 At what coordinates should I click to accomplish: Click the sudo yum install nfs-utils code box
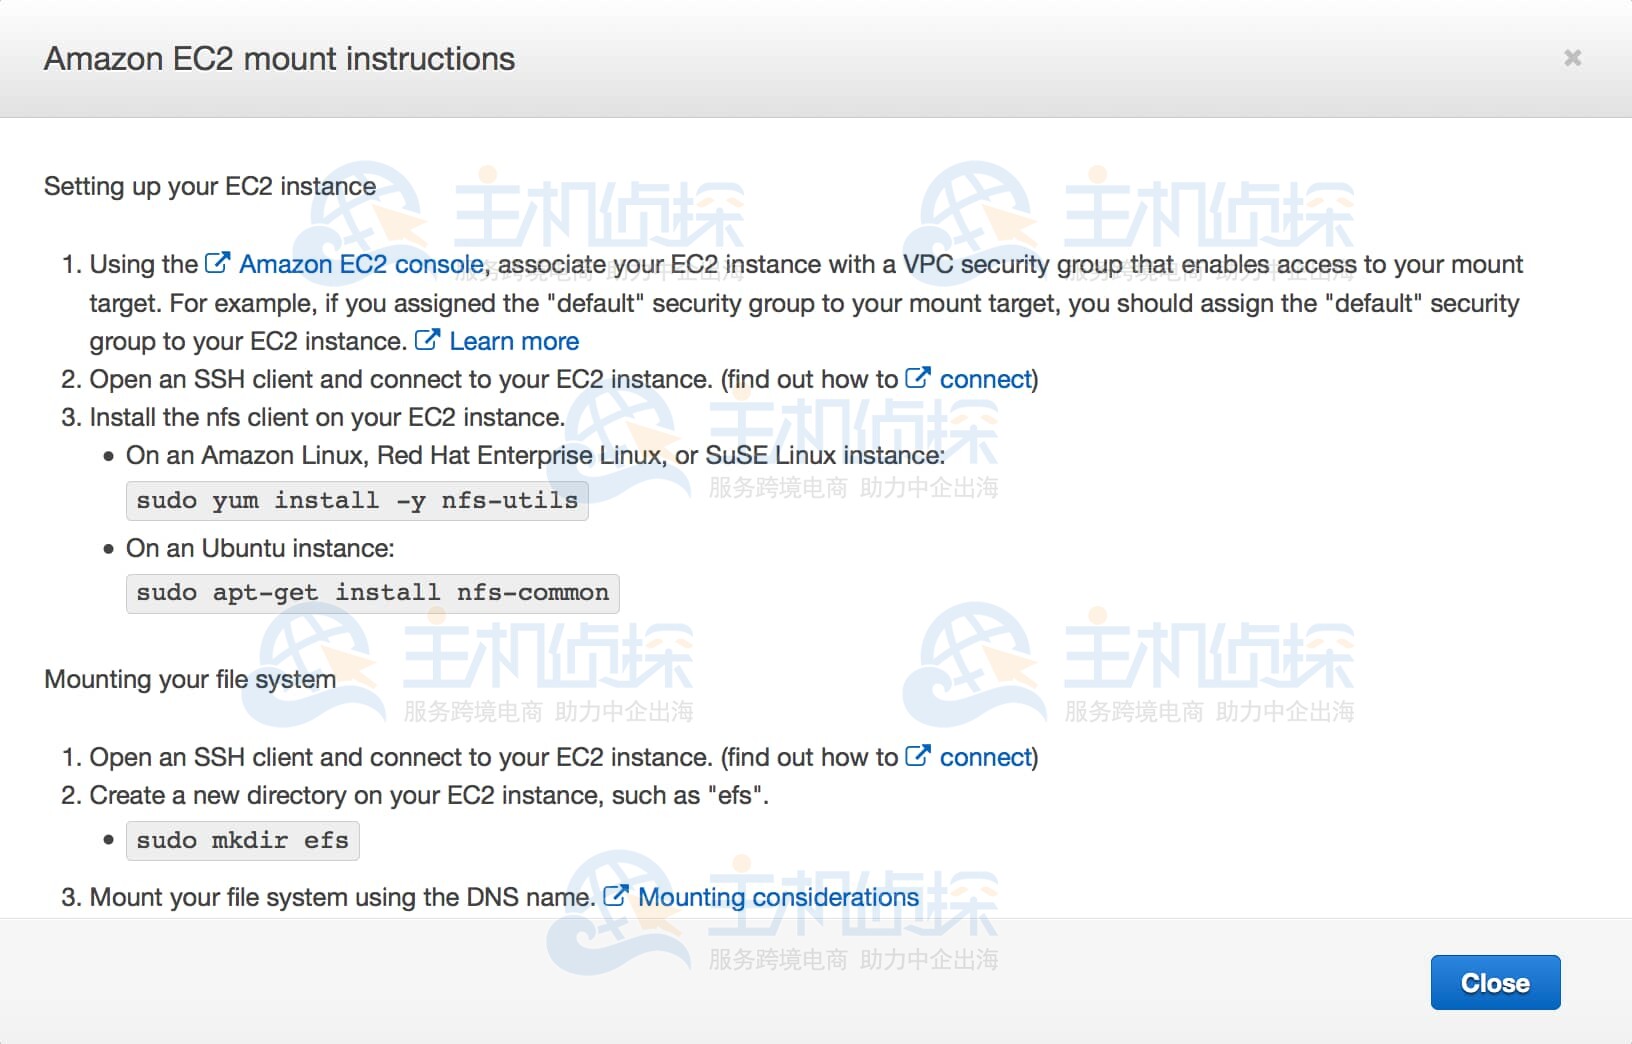(357, 501)
